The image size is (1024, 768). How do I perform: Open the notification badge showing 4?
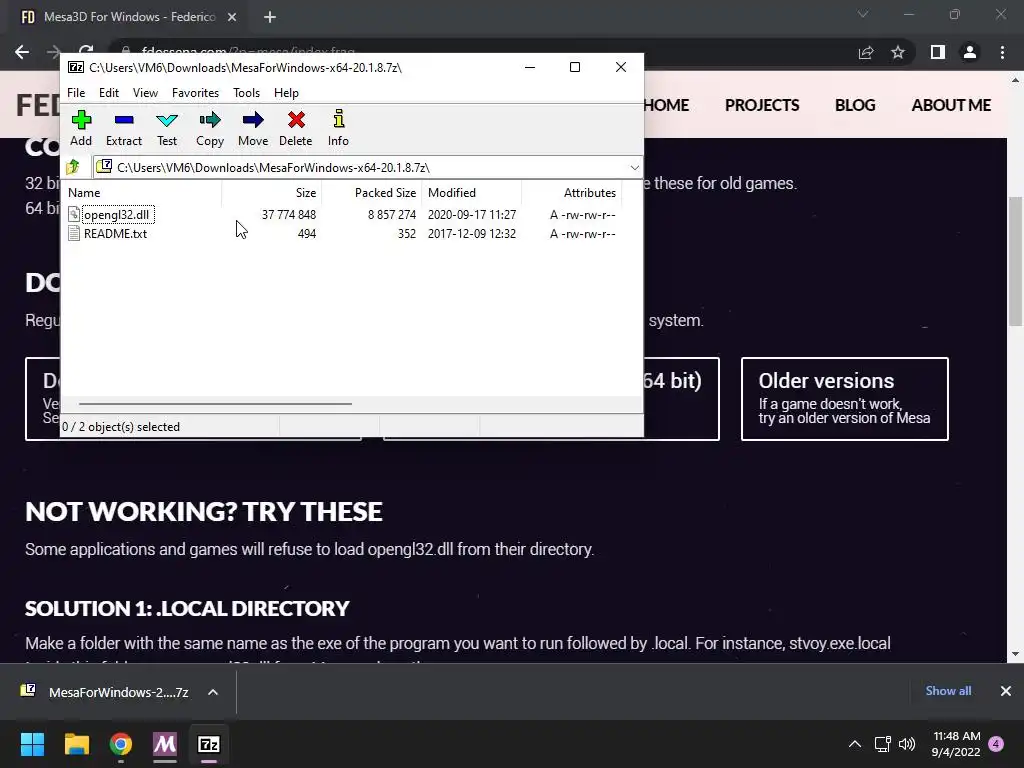tap(996, 744)
